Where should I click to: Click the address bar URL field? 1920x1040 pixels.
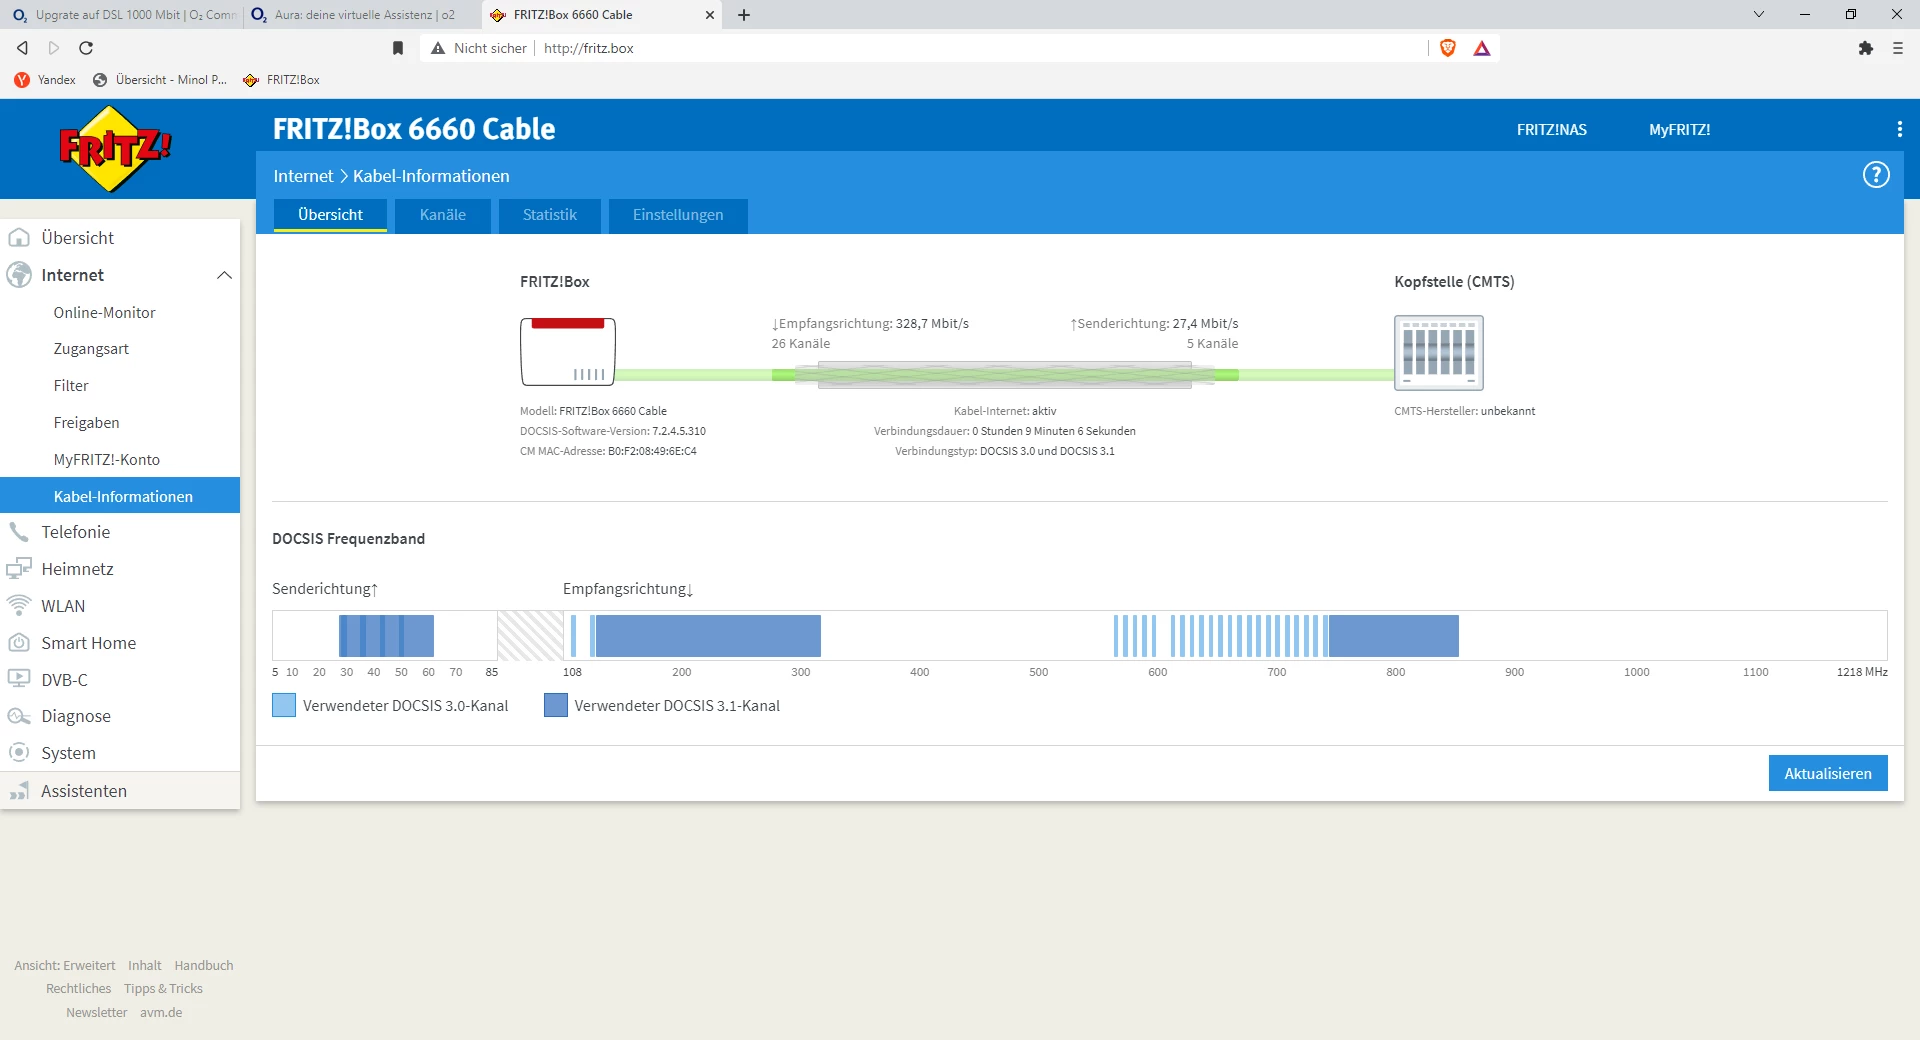coord(900,48)
